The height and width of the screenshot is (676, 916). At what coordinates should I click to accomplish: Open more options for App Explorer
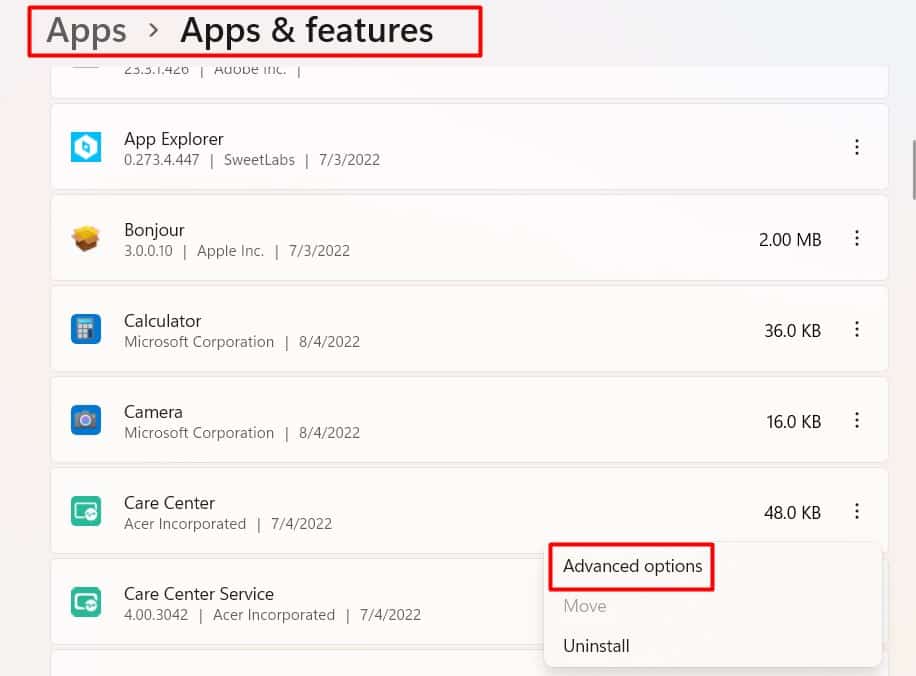click(856, 147)
